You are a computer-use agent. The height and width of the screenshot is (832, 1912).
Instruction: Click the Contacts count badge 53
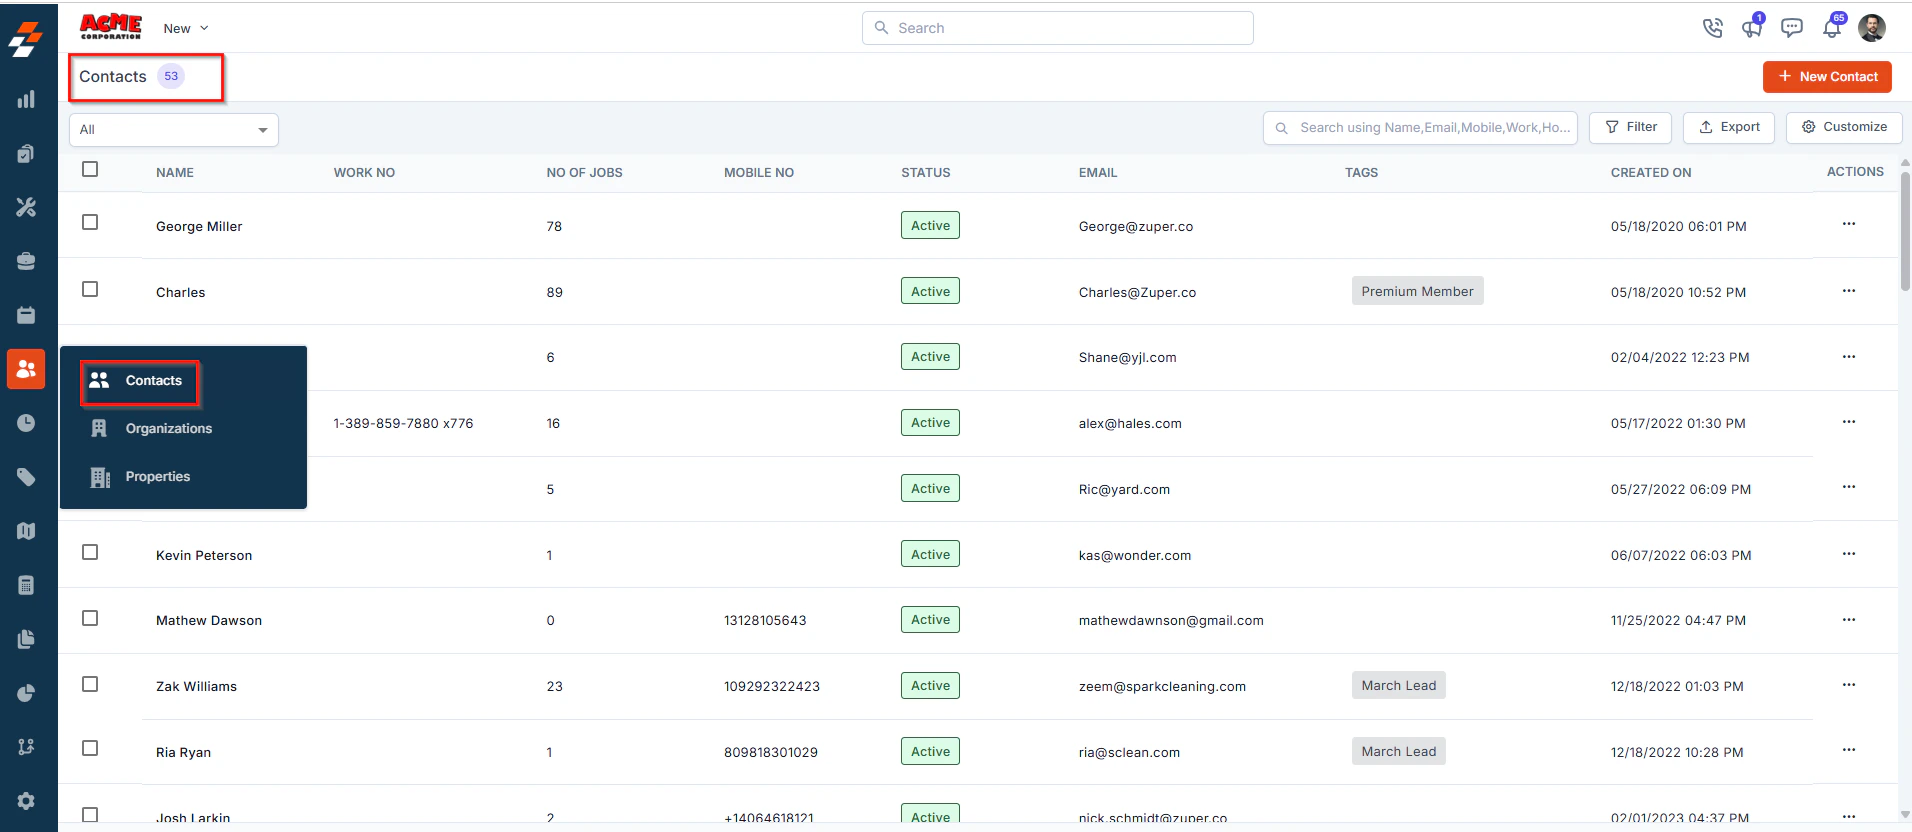pyautogui.click(x=171, y=76)
